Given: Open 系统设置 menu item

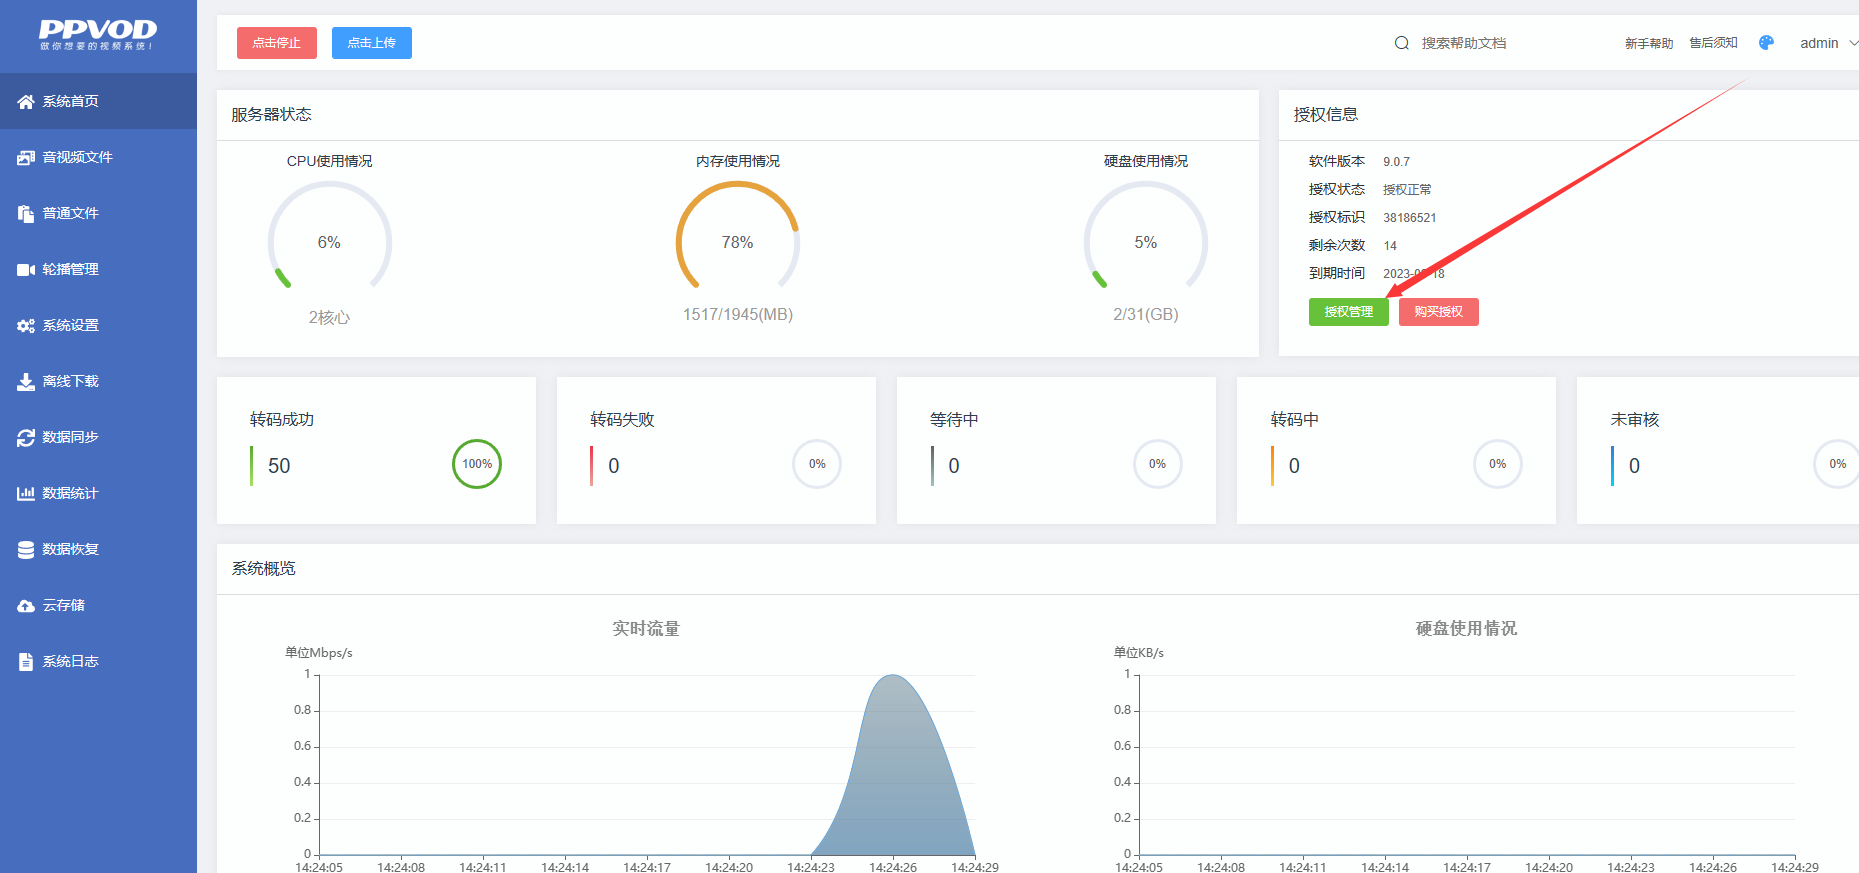Looking at the screenshot, I should pos(98,325).
